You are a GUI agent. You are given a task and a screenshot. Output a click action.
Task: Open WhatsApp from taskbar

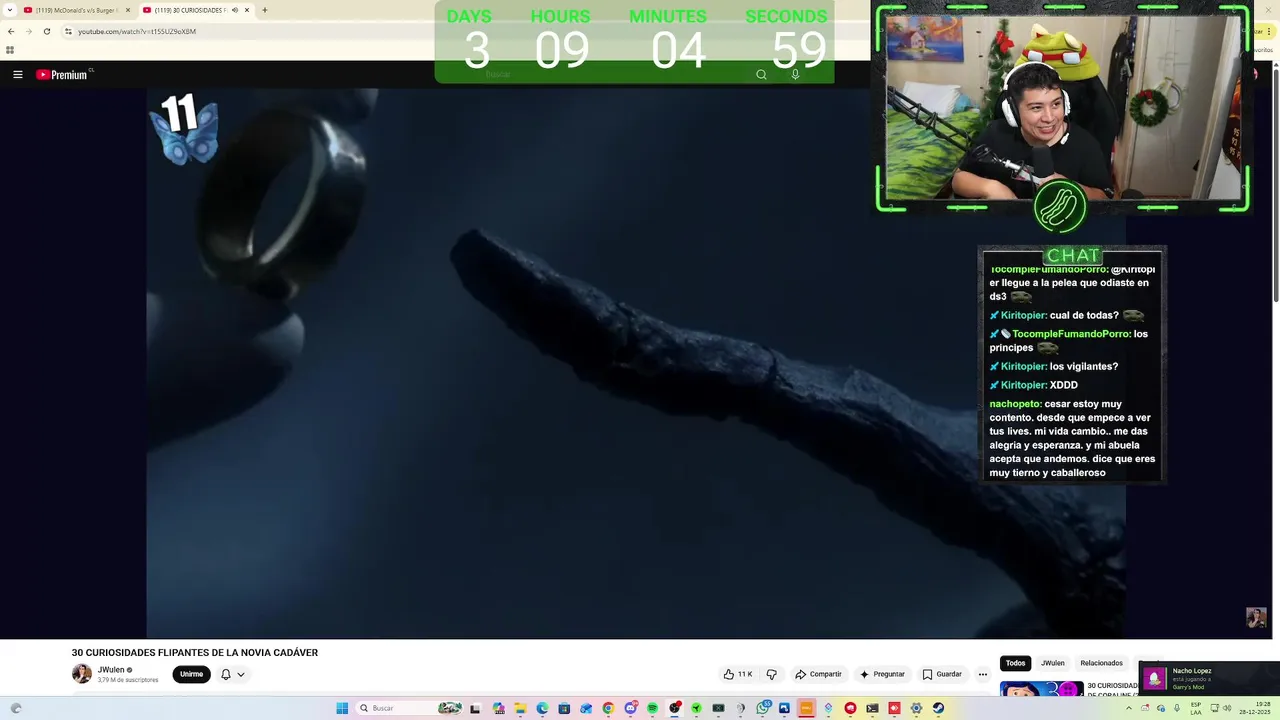click(x=763, y=708)
